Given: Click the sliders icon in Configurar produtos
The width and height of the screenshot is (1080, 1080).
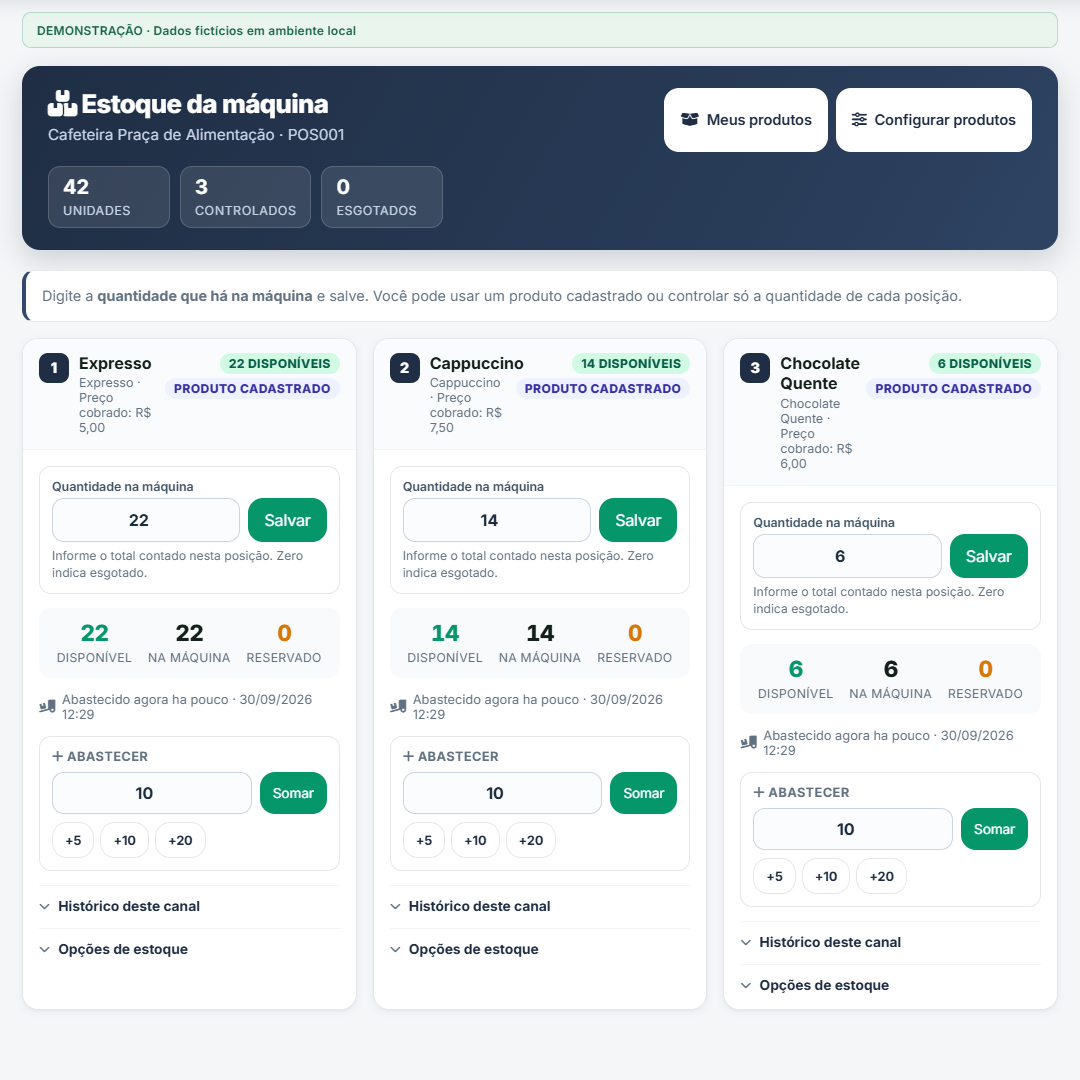Looking at the screenshot, I should [859, 120].
